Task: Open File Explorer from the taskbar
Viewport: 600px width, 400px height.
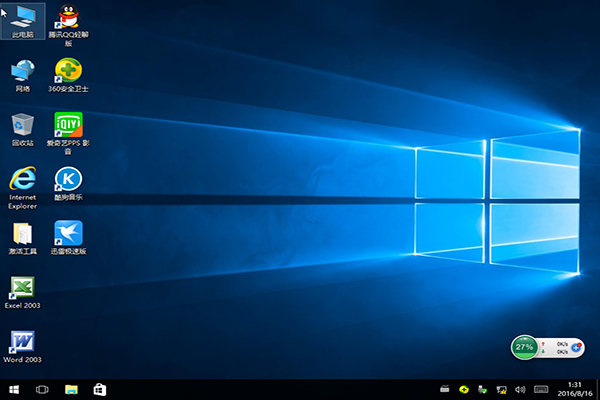Action: tap(71, 389)
